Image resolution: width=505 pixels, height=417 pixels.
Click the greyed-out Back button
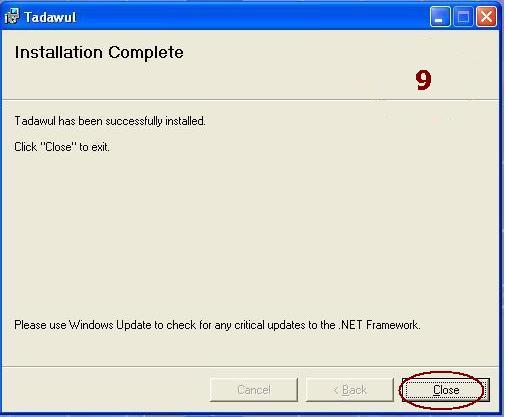coord(350,390)
